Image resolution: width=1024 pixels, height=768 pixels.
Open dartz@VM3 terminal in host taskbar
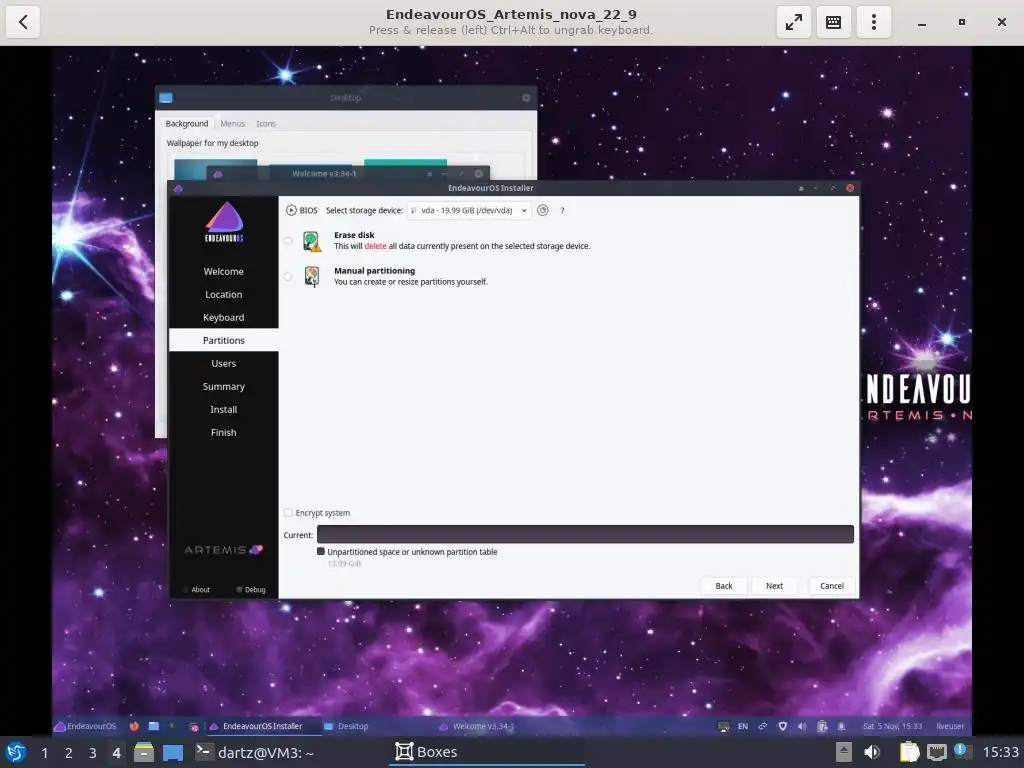point(255,752)
